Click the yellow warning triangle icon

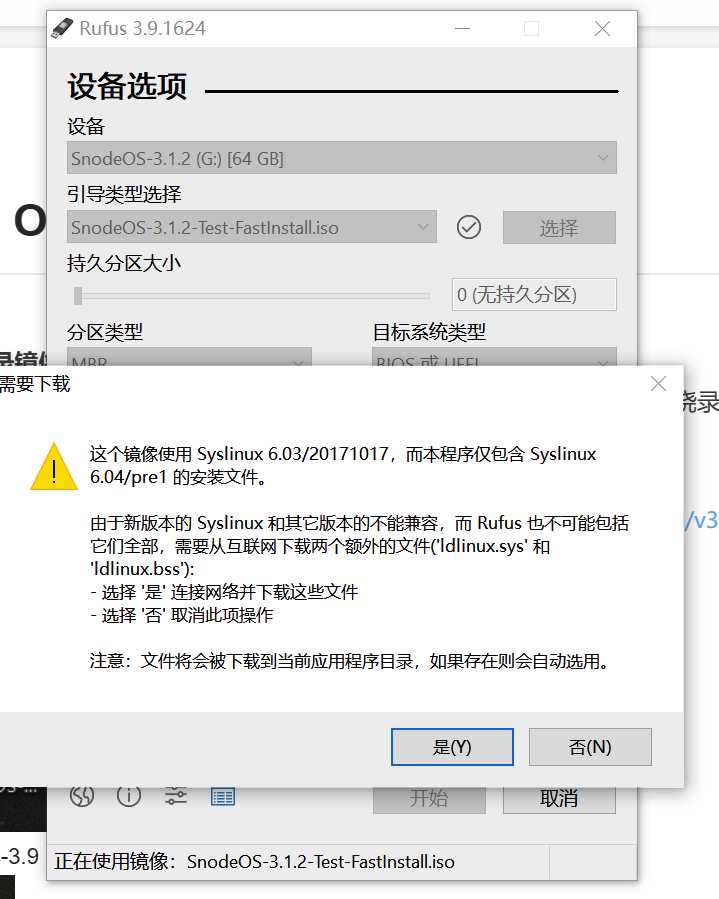tap(54, 467)
